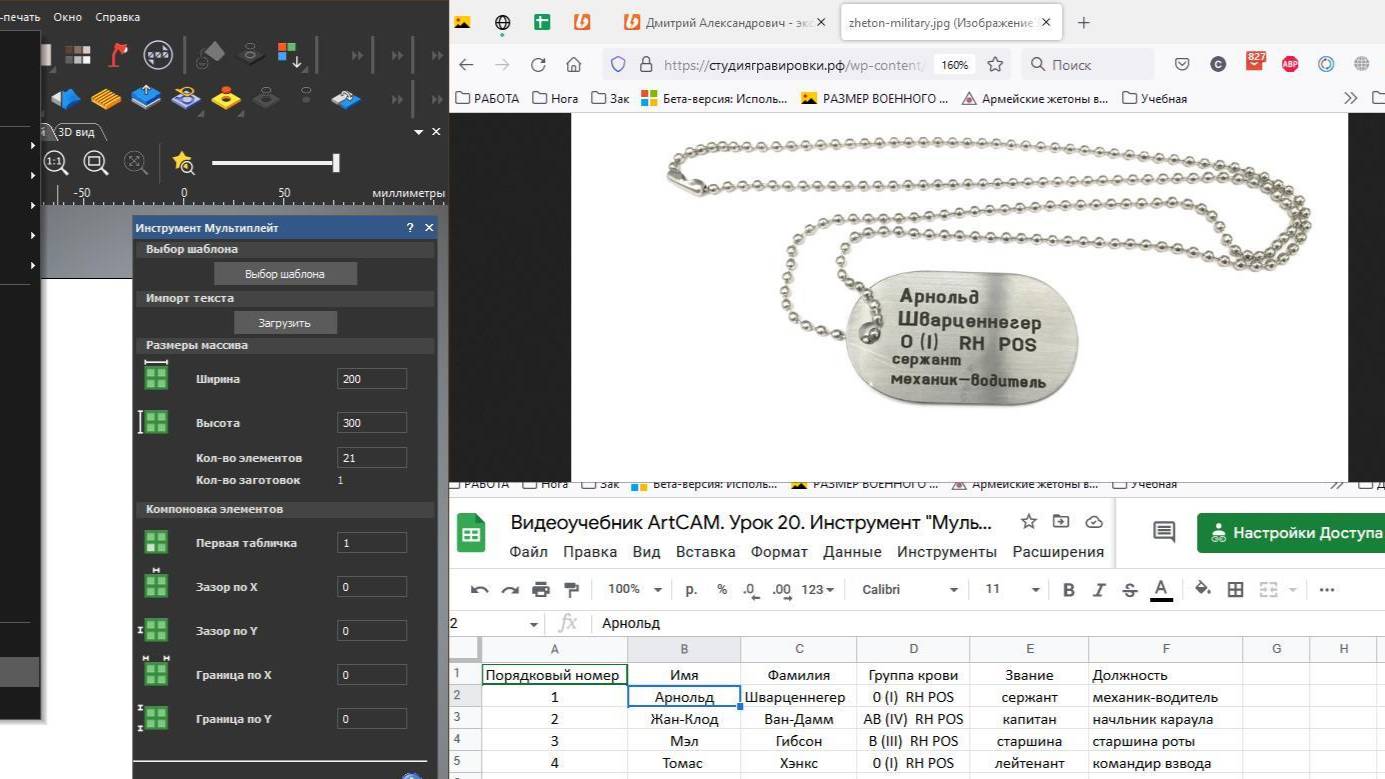Open the Справка menu in ArtCAM
This screenshot has height=779, width=1385.
[x=118, y=17]
